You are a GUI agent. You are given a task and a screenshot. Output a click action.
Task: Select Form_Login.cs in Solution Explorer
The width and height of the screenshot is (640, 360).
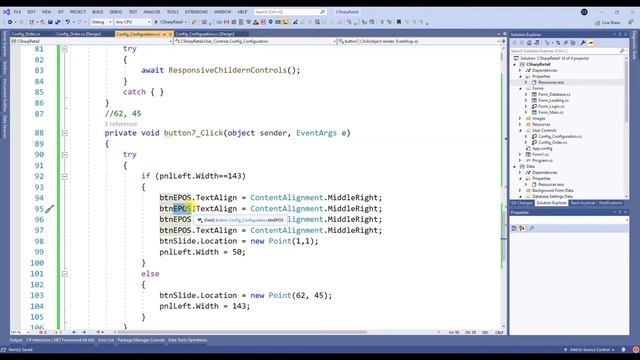coord(551,107)
